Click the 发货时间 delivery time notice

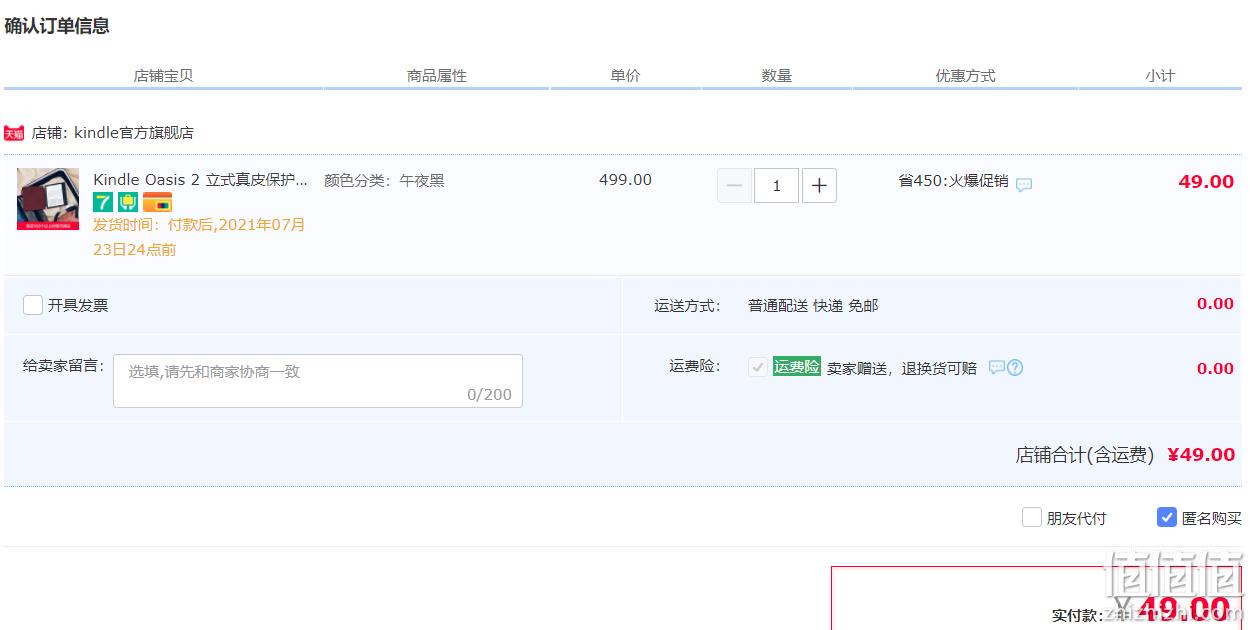coord(199,237)
